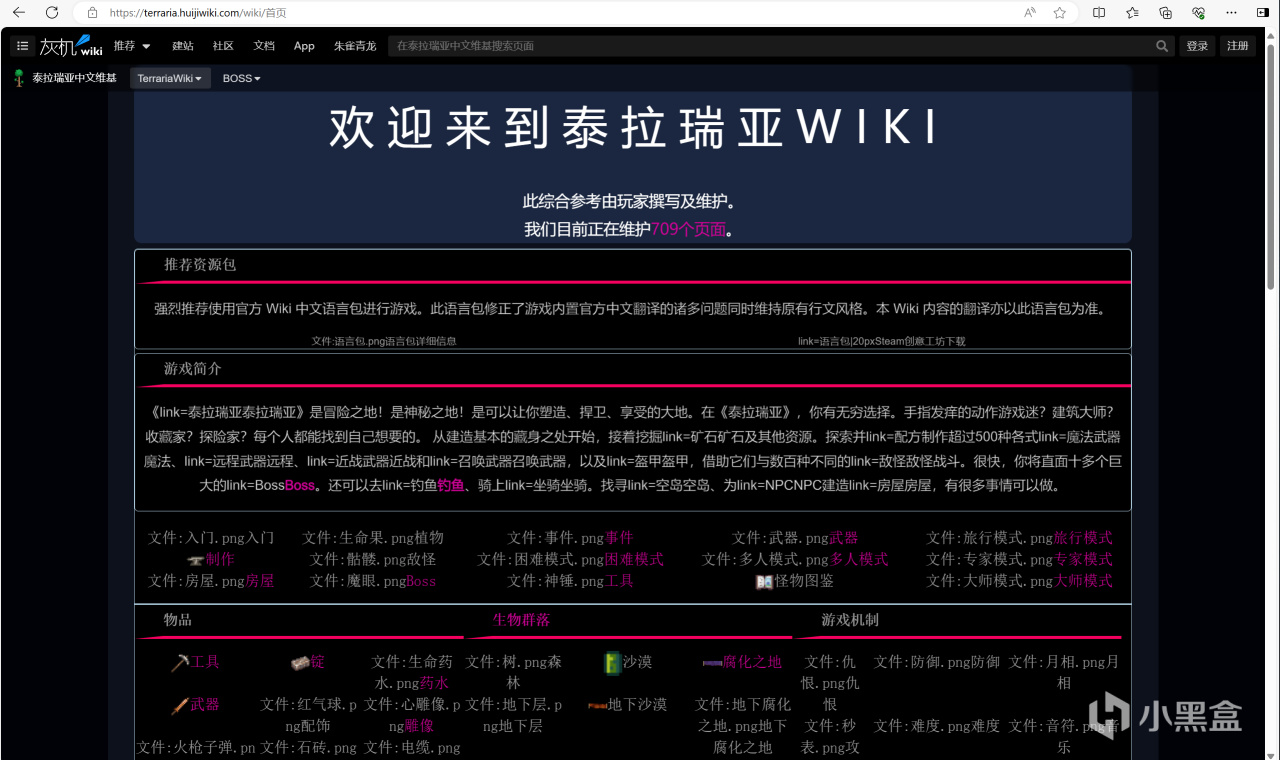Click the ingot icon next to 锭

click(x=300, y=663)
